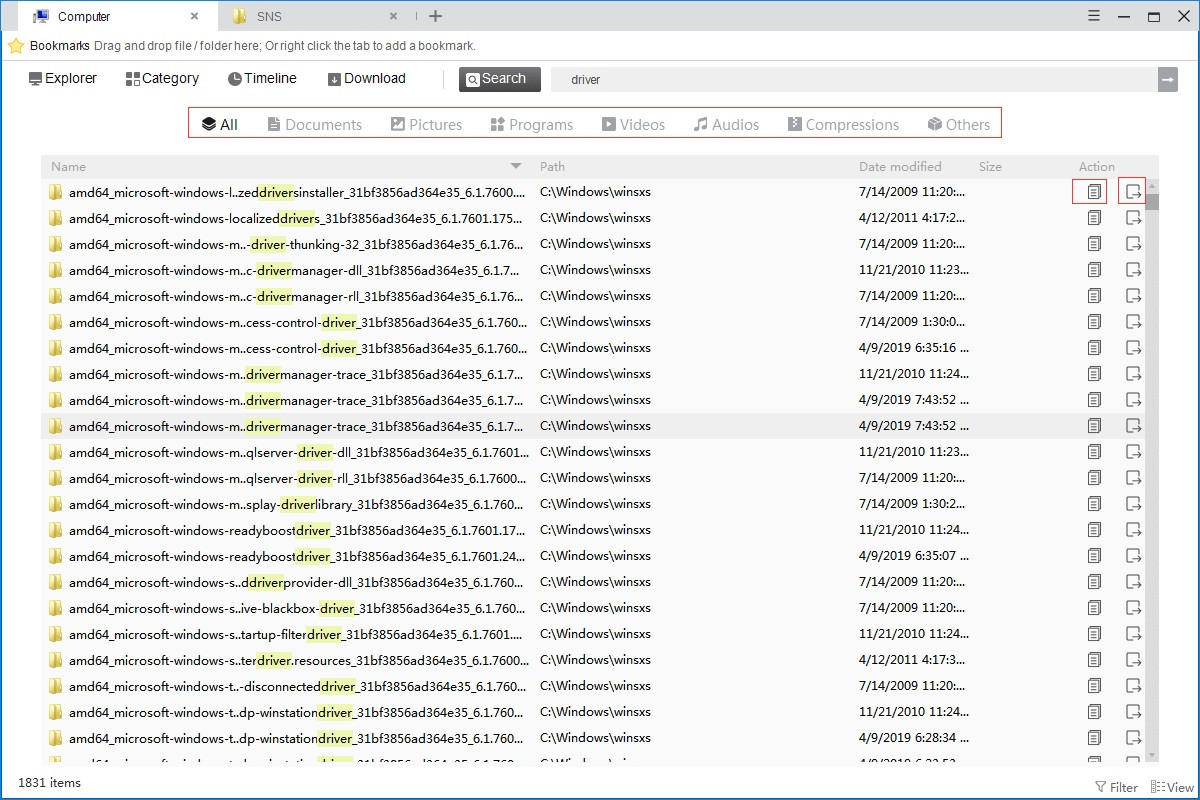Filter results by Compressions
Image resolution: width=1200 pixels, height=800 pixels.
[x=843, y=124]
